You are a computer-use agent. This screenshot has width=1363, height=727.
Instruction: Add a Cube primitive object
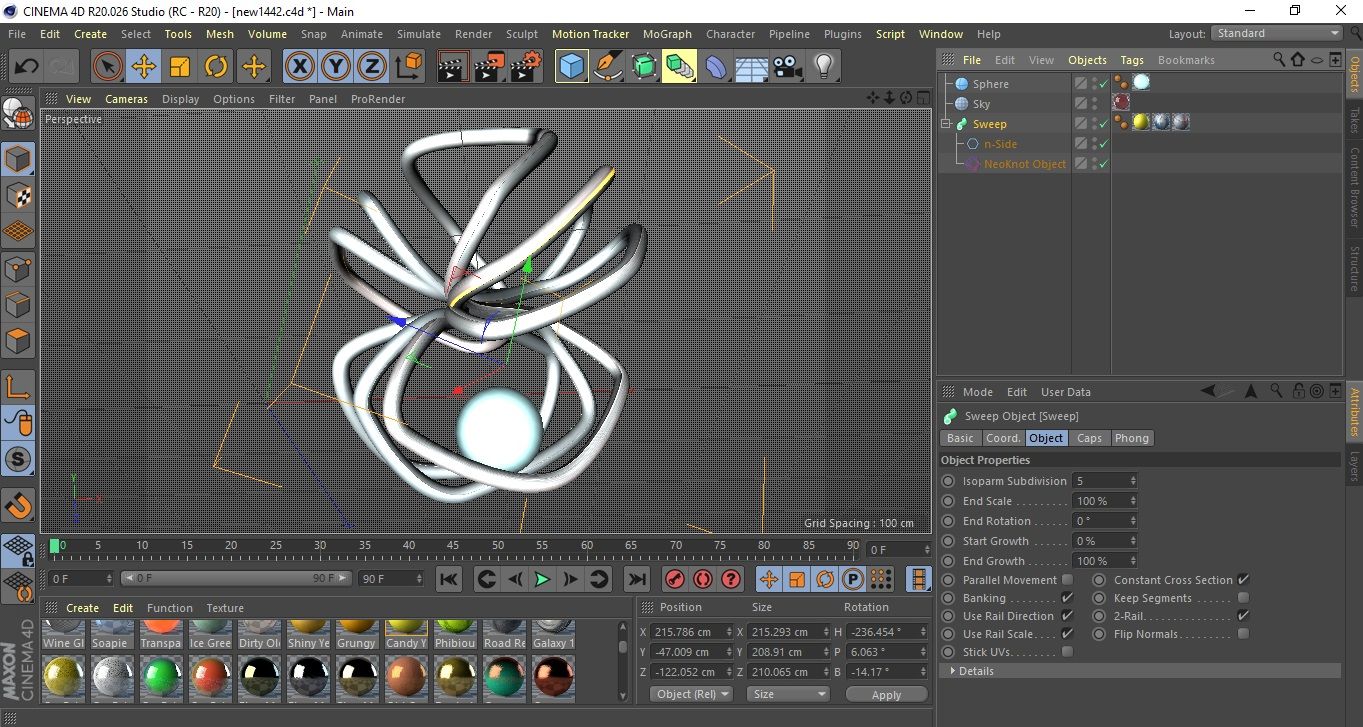tap(571, 67)
